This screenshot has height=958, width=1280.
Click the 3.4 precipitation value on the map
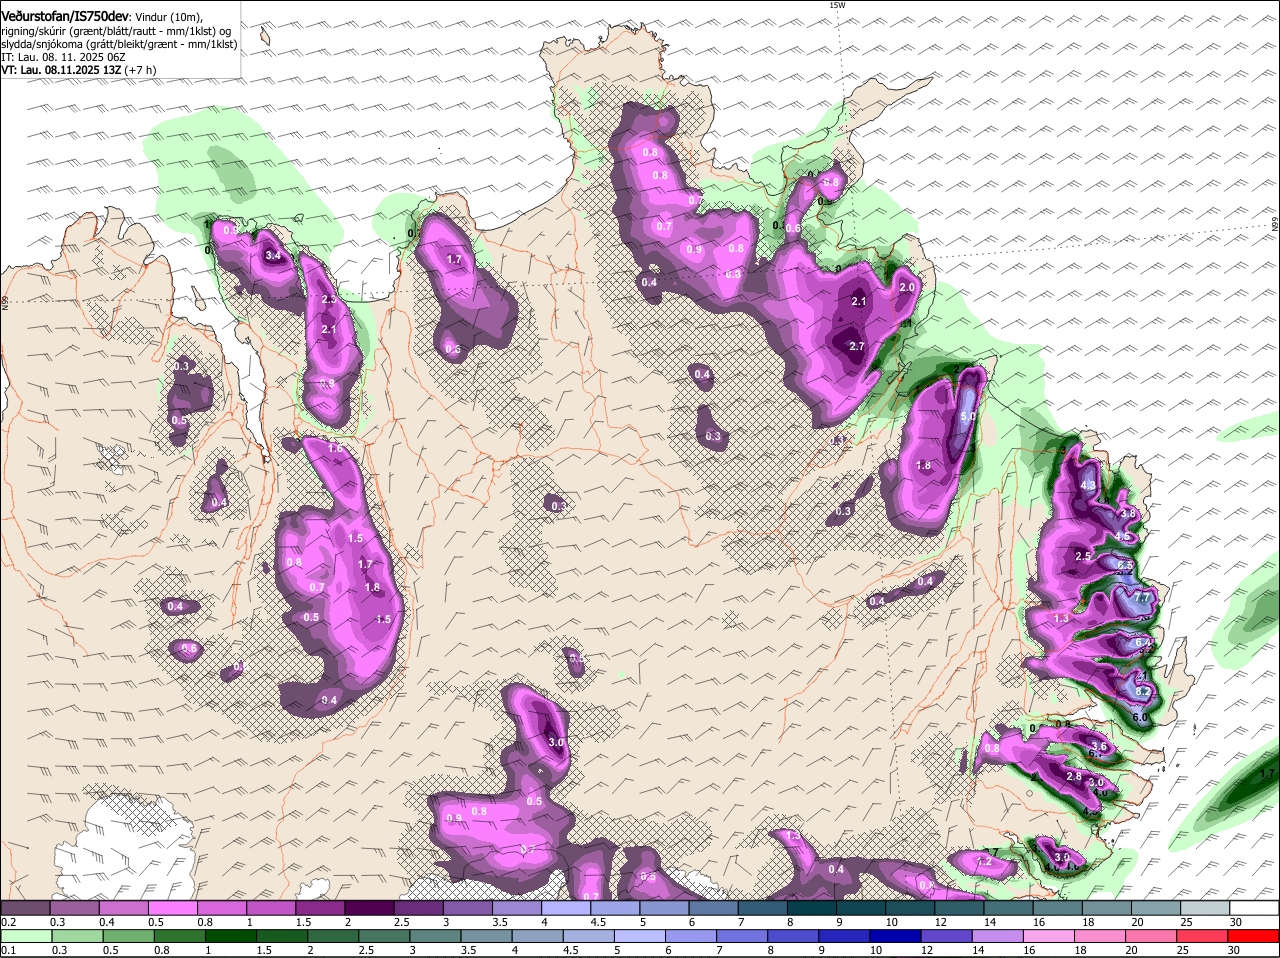(x=273, y=257)
